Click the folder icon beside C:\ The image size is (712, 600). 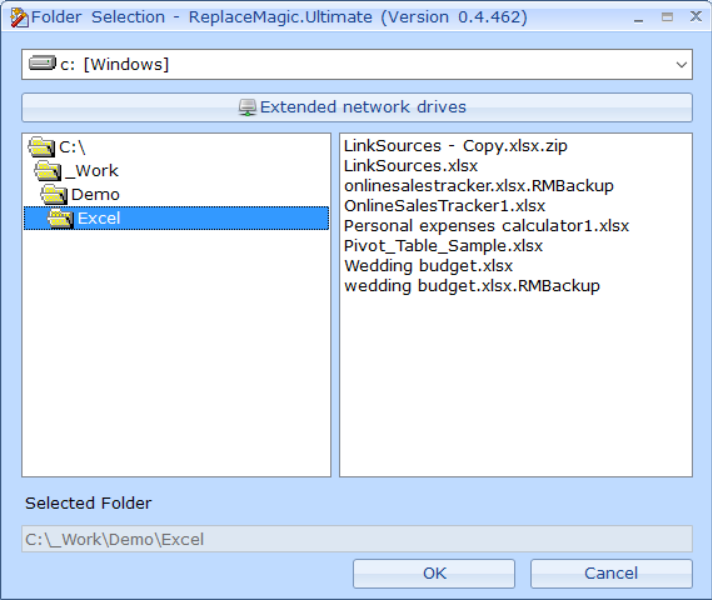click(x=41, y=147)
